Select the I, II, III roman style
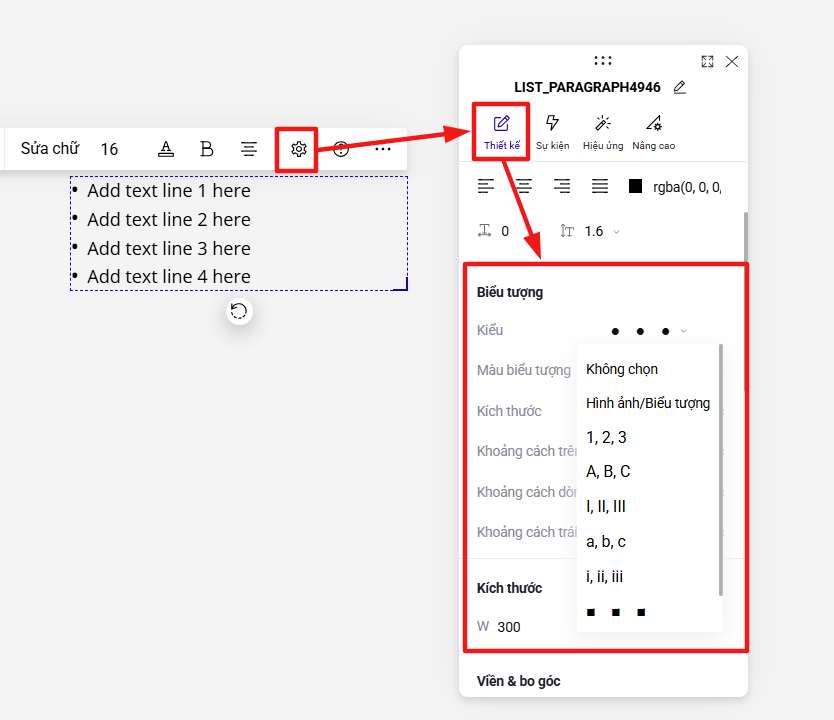This screenshot has height=720, width=834. coord(605,506)
